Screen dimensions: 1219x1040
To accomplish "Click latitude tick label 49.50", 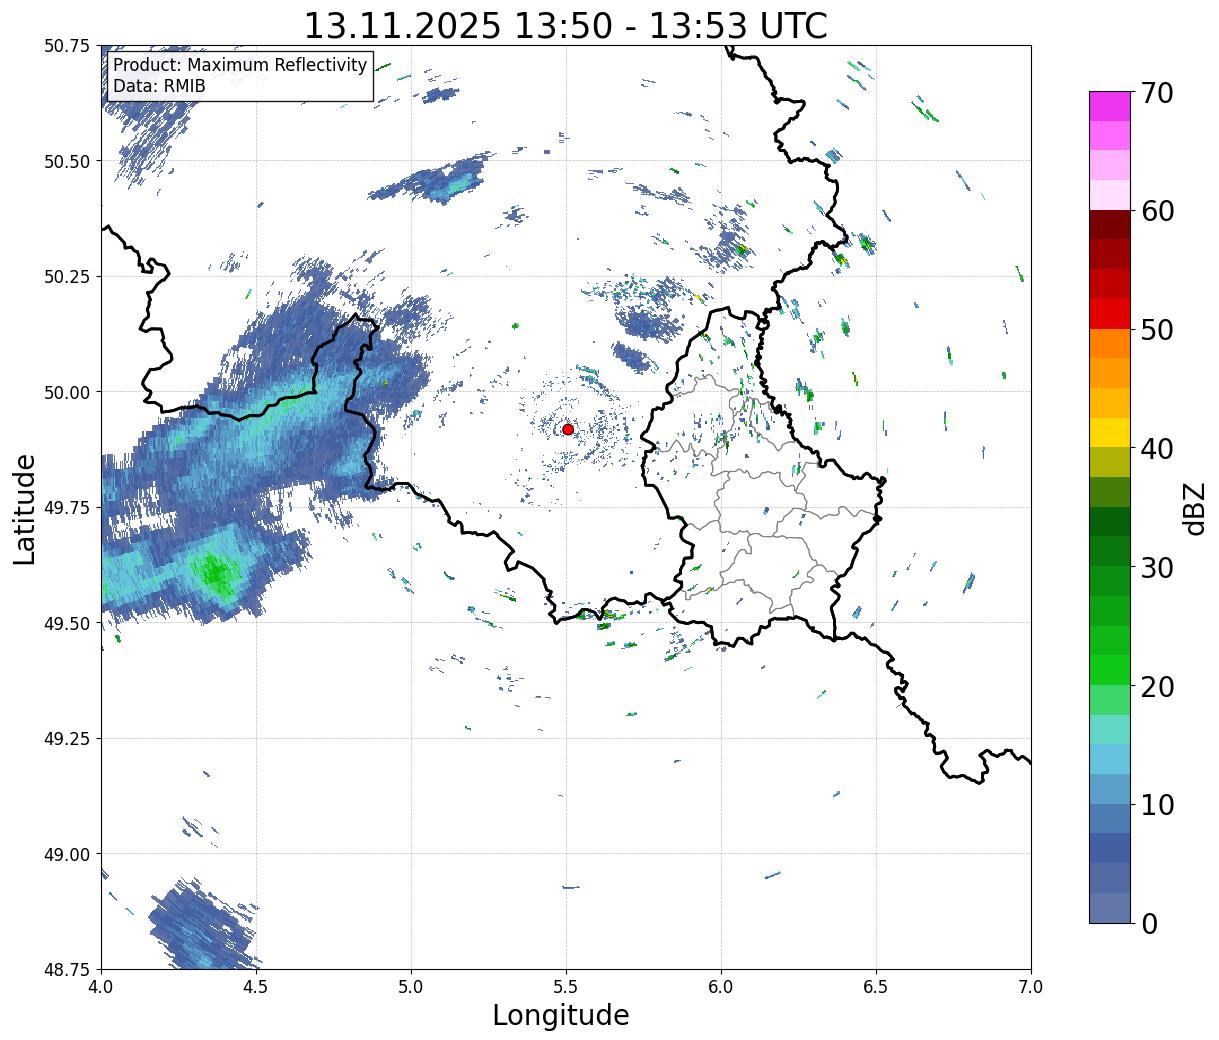I will tap(67, 623).
